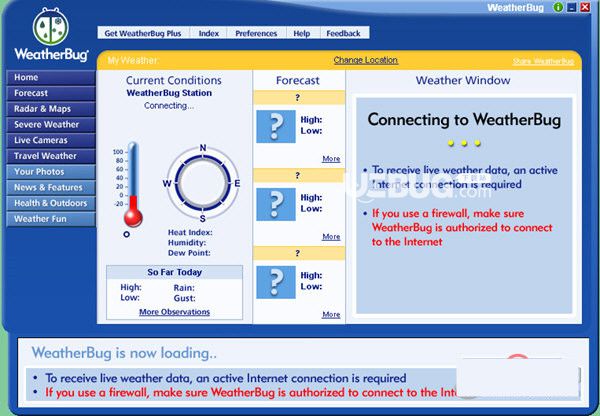
Task: Click the wind compass dial
Action: point(203,183)
